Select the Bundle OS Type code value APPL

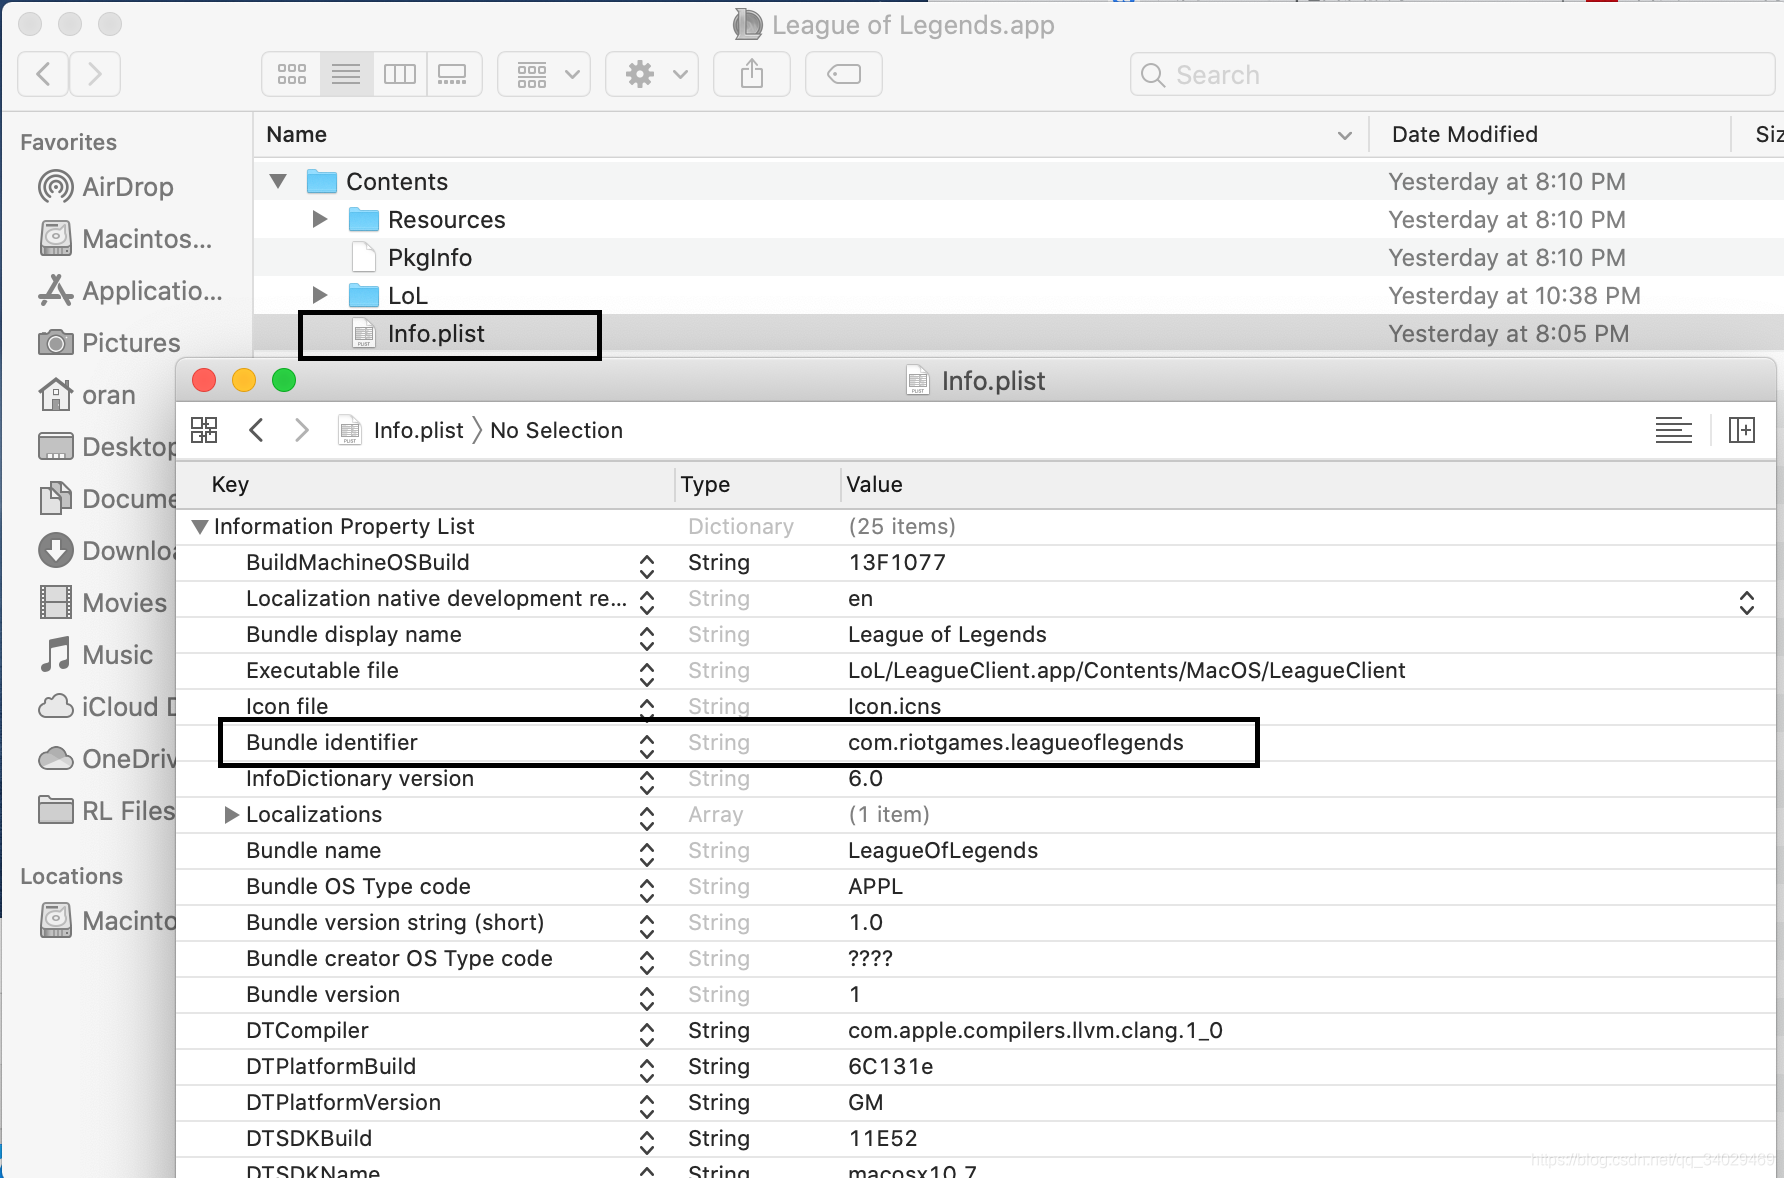pyautogui.click(x=875, y=886)
